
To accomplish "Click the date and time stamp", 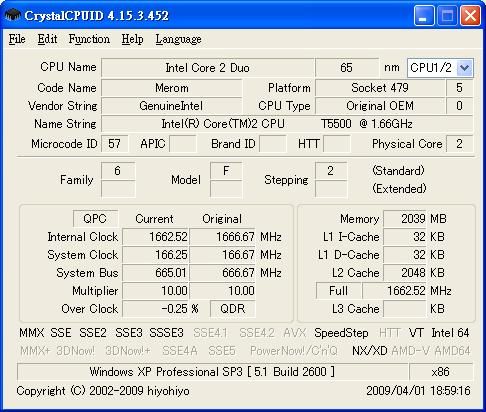I will (x=418, y=391).
